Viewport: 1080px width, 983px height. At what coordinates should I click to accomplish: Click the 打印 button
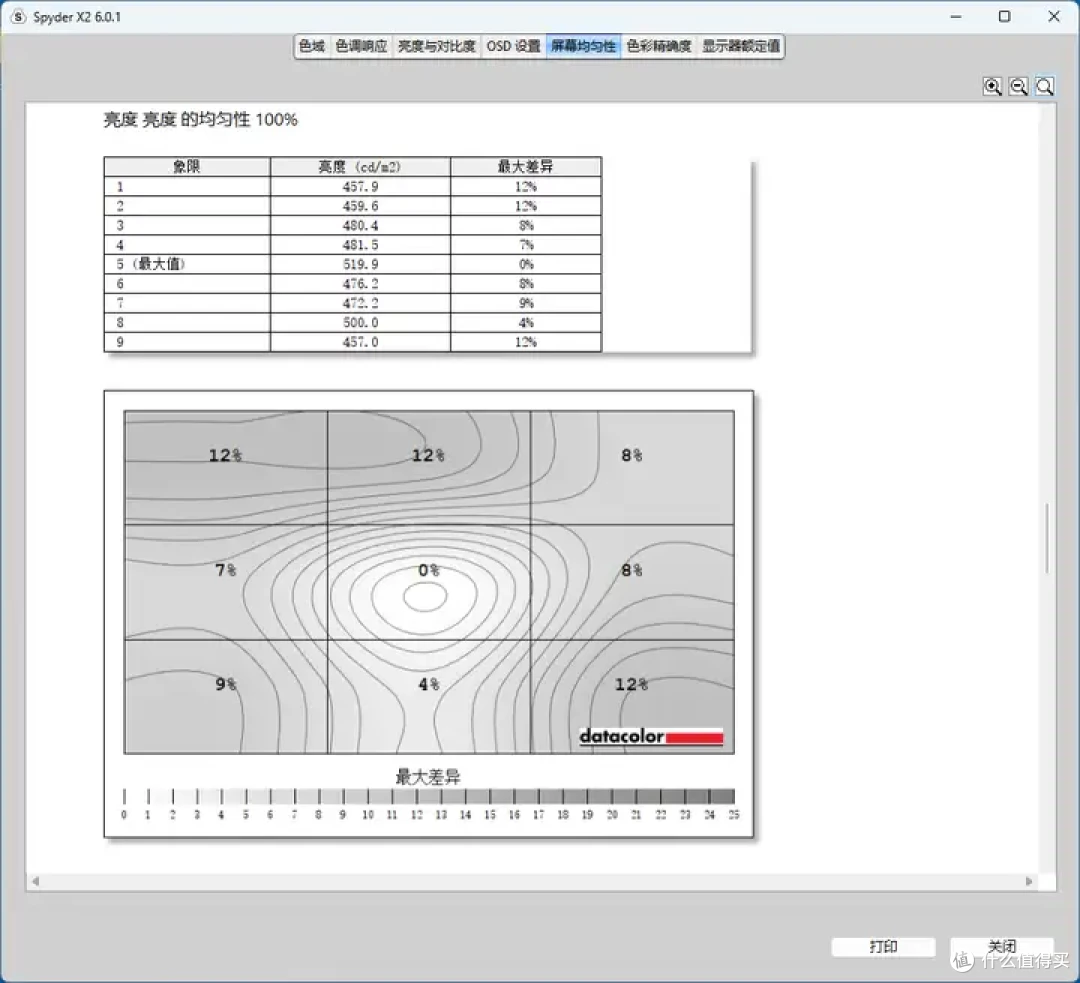(x=883, y=946)
